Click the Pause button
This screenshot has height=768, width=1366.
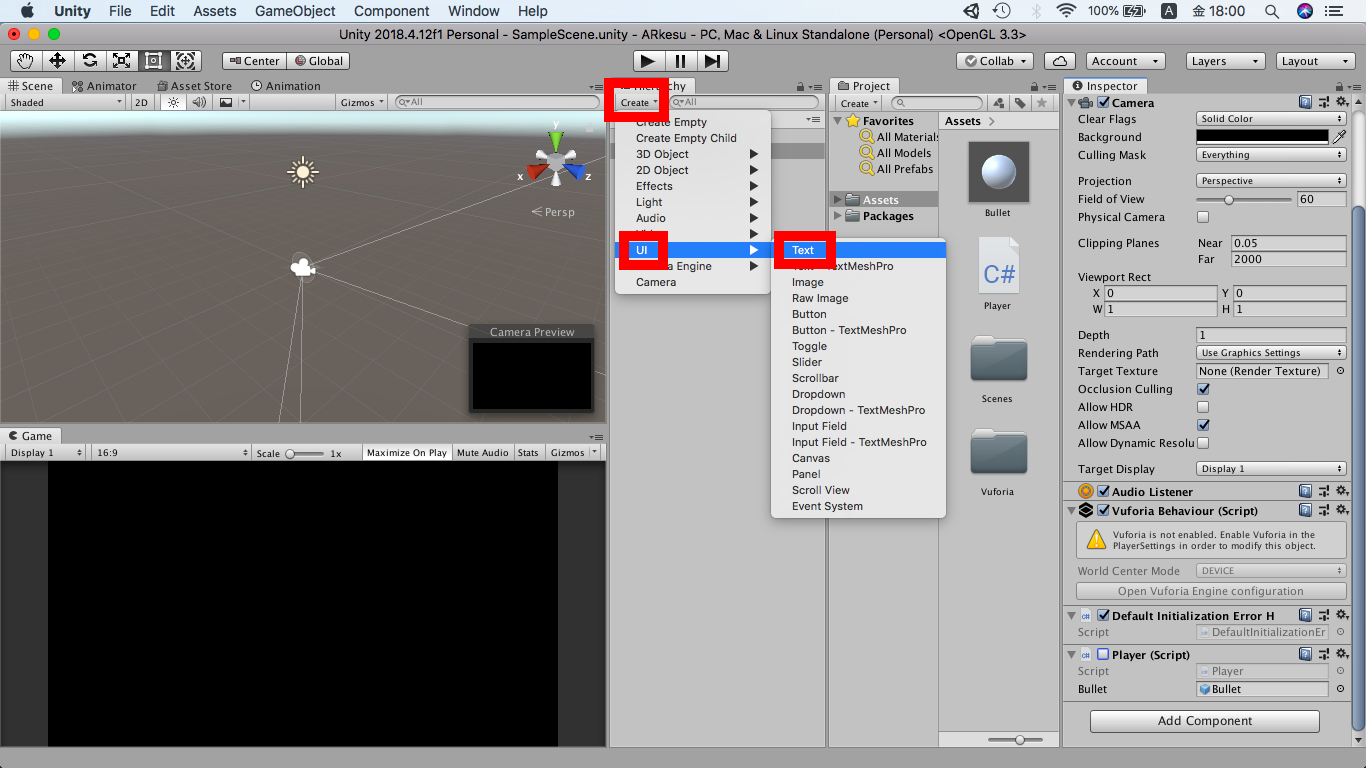[x=680, y=61]
